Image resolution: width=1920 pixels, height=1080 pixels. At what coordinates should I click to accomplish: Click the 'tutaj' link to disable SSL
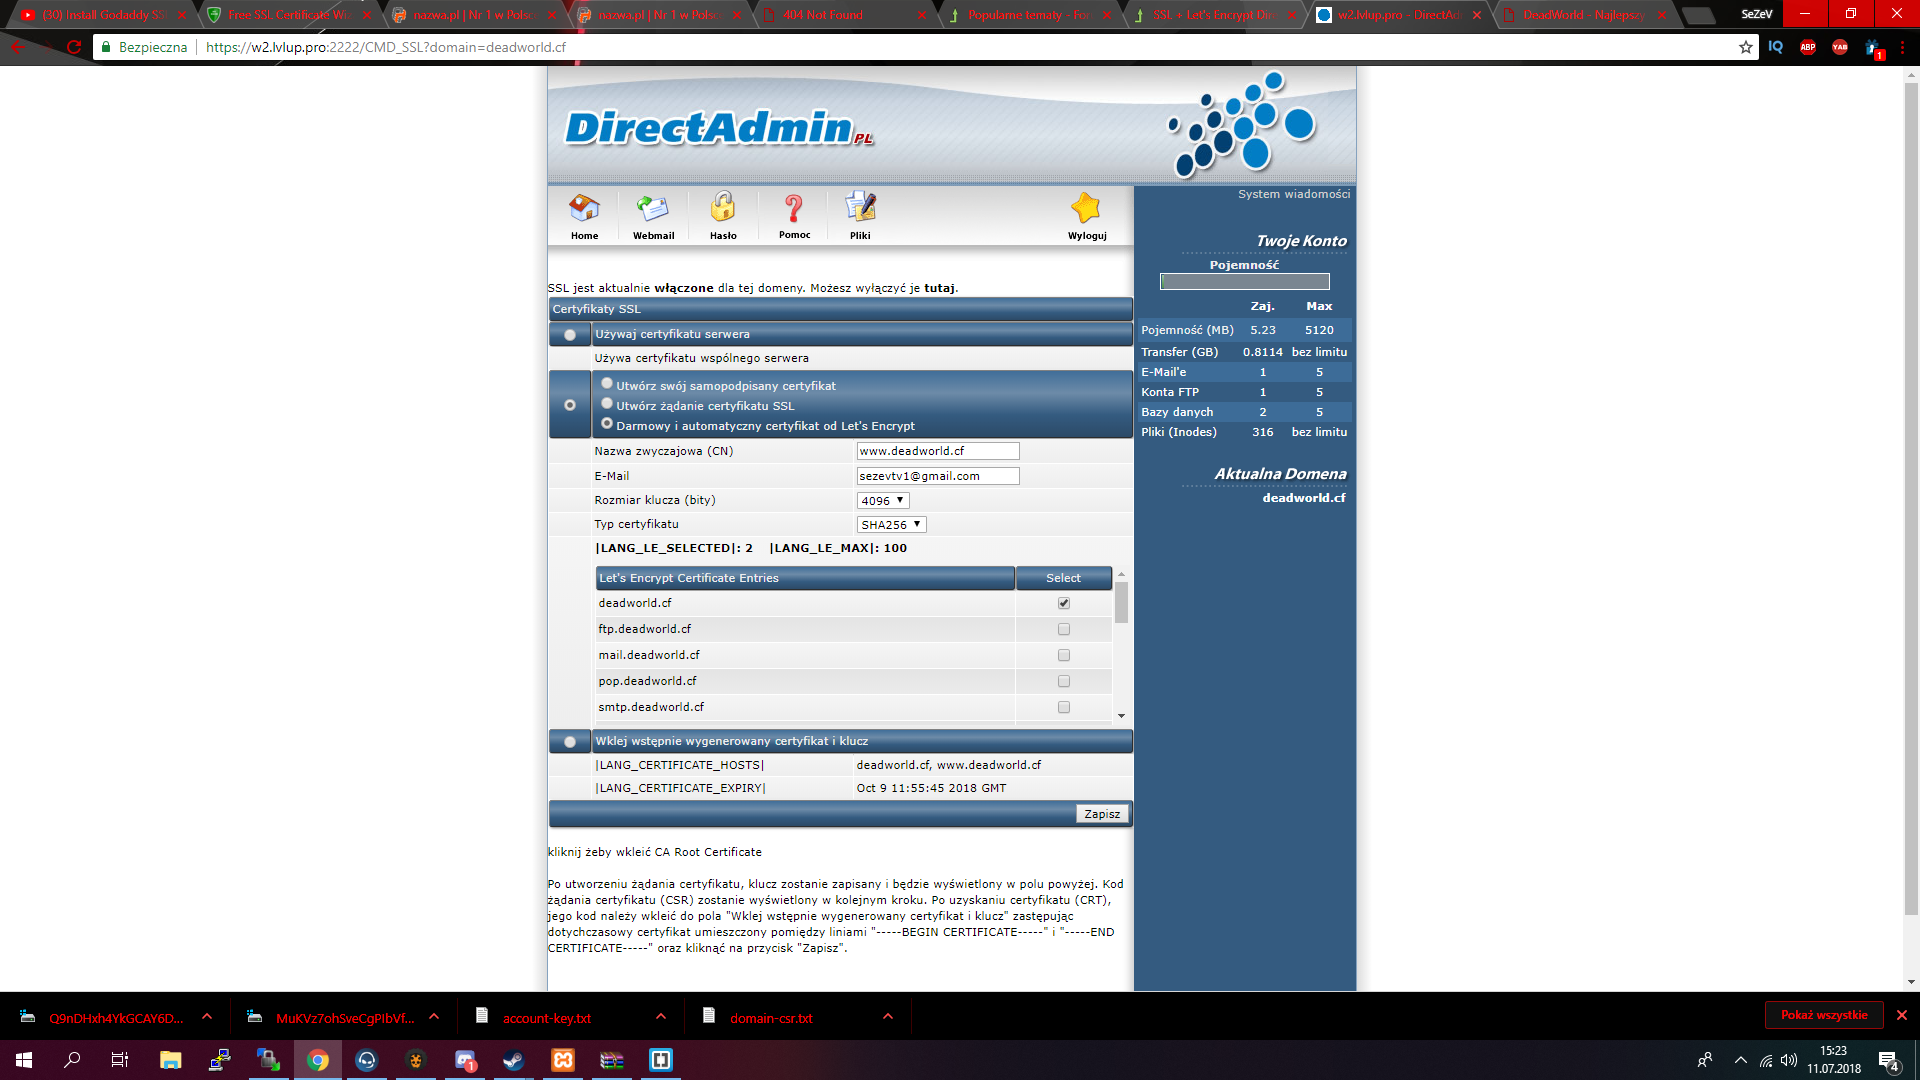point(938,288)
